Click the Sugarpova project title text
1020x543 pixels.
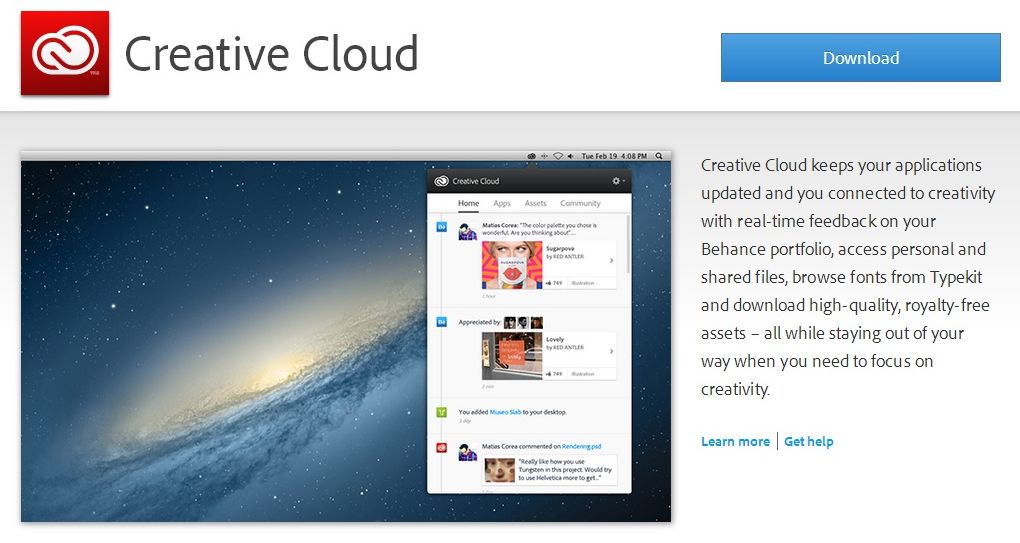point(560,248)
